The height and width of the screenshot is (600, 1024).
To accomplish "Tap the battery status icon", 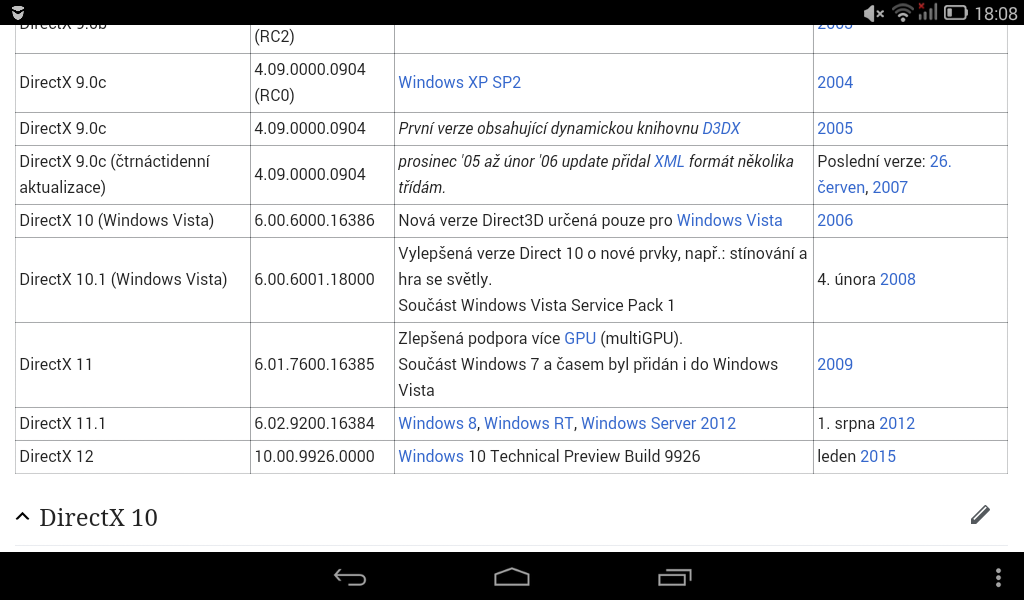I will tap(955, 13).
